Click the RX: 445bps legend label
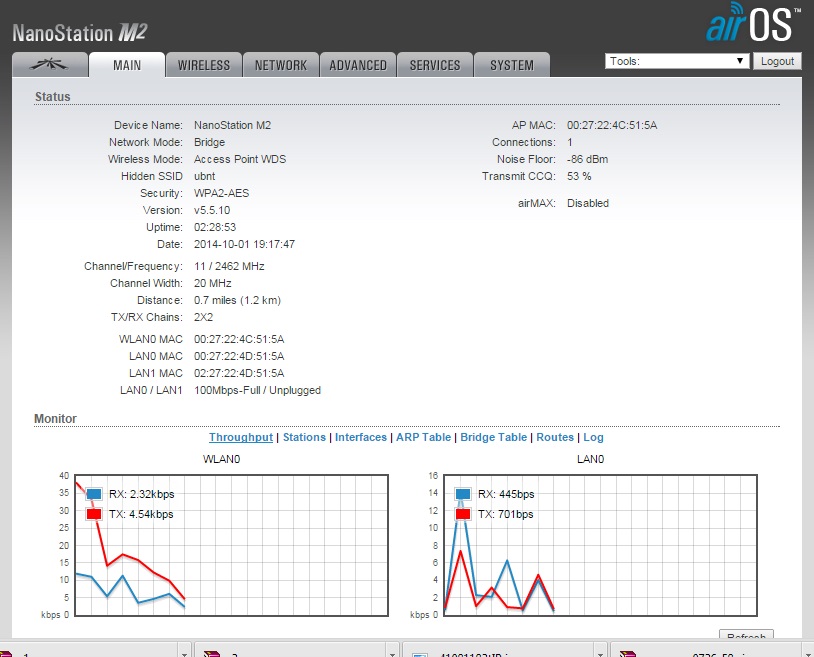 click(506, 494)
